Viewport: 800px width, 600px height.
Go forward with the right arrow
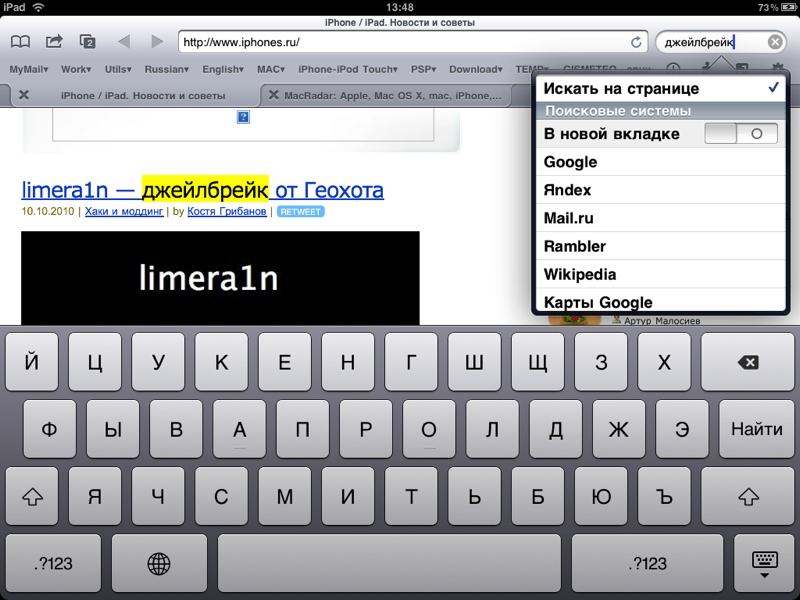[x=157, y=41]
